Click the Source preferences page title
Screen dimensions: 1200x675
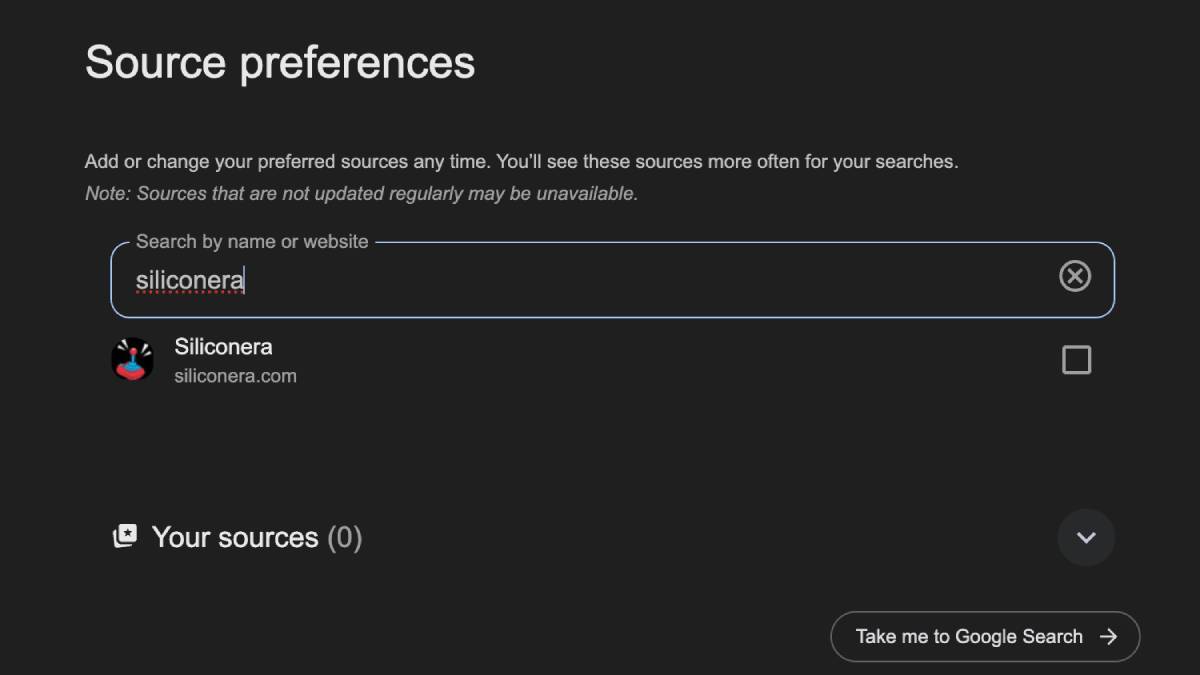pos(280,62)
